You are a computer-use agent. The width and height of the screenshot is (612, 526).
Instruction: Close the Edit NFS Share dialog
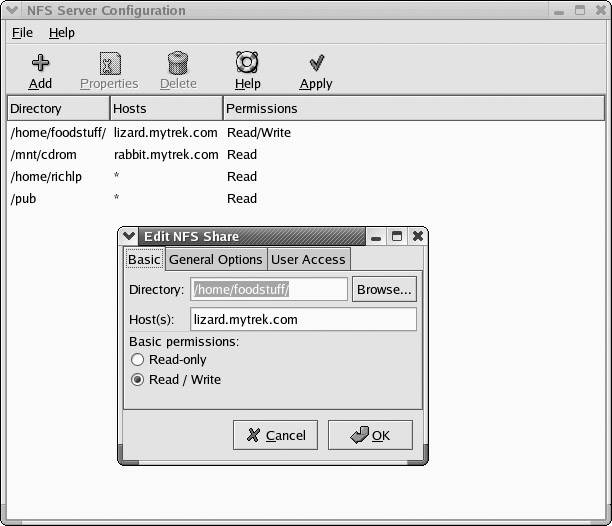click(x=418, y=236)
